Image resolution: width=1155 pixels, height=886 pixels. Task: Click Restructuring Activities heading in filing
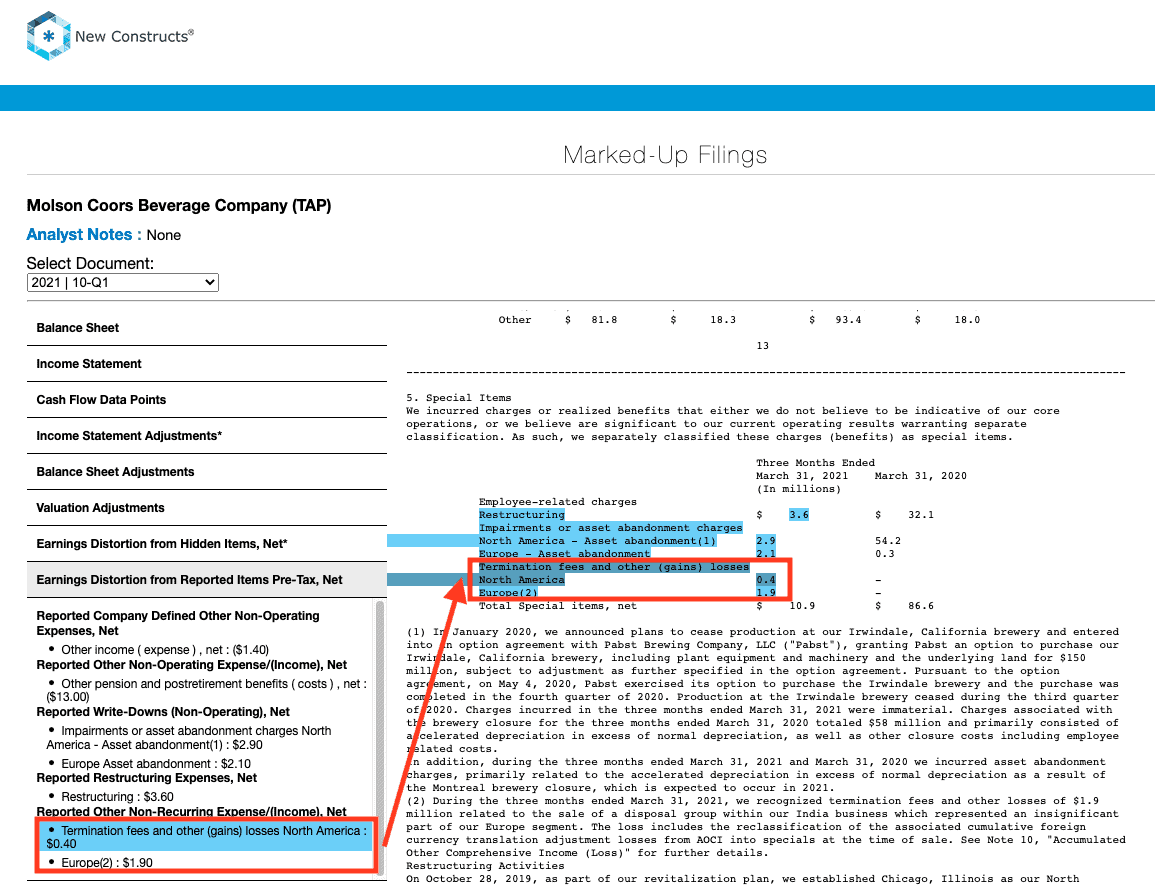[x=485, y=865]
